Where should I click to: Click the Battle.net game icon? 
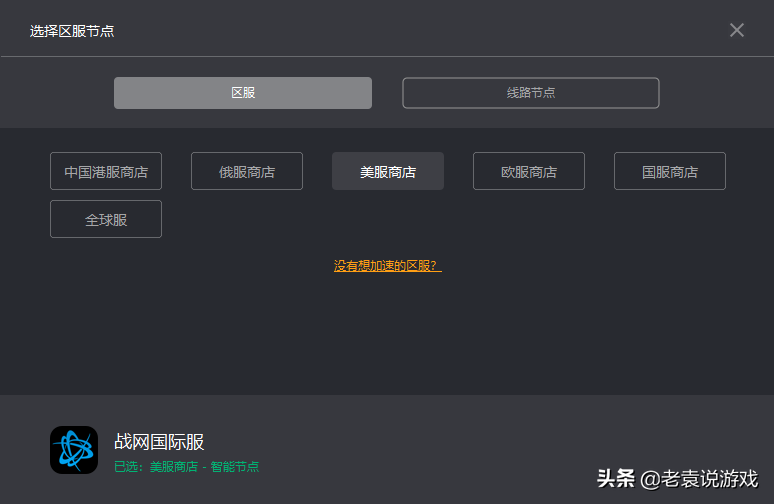tap(74, 450)
